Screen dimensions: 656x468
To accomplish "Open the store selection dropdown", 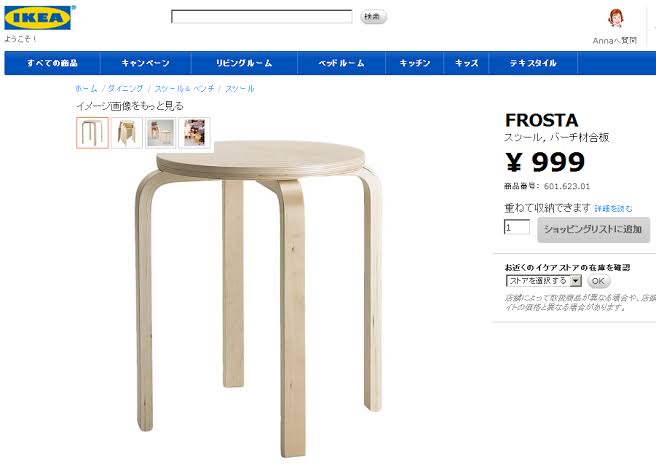I will [543, 281].
